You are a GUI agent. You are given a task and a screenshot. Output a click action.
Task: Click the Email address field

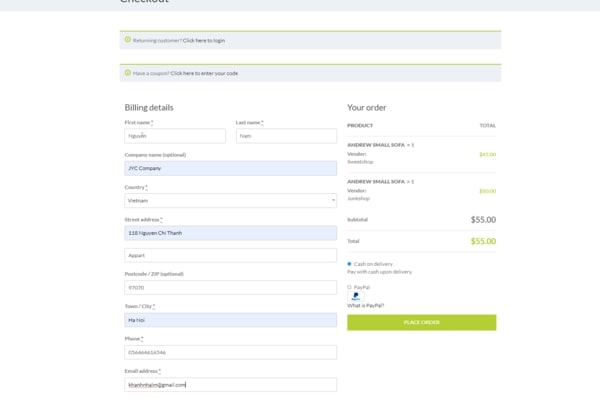230,384
